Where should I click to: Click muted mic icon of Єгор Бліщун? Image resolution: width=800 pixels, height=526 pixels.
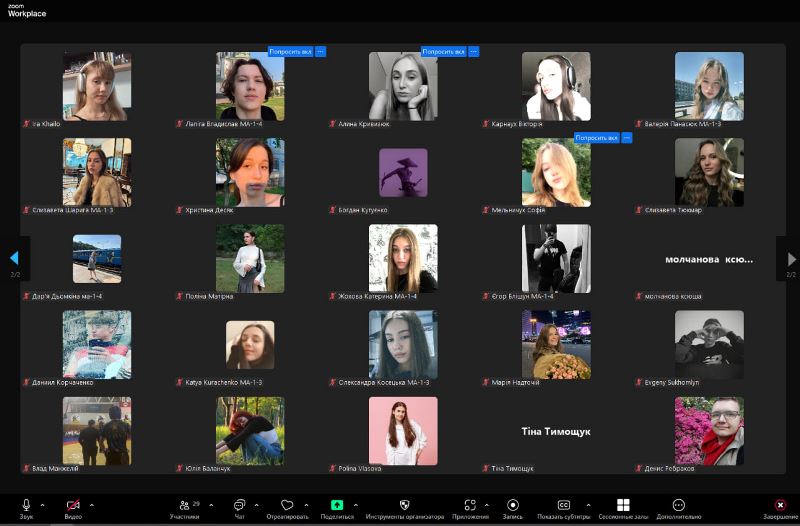pos(485,296)
